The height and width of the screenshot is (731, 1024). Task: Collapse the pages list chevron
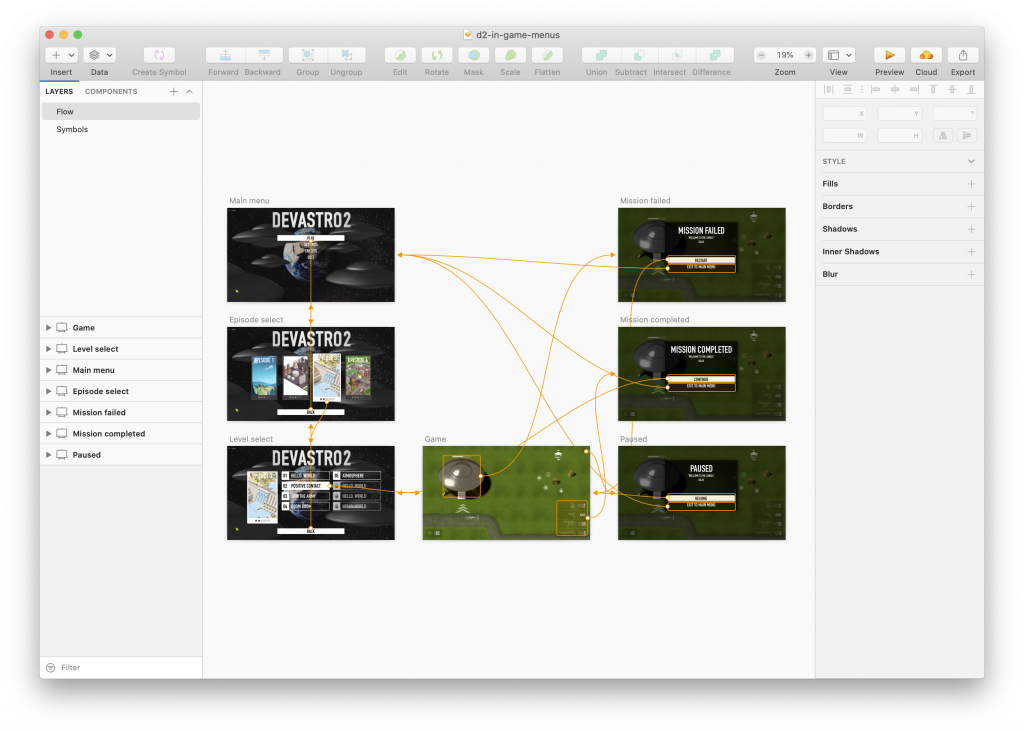[189, 91]
